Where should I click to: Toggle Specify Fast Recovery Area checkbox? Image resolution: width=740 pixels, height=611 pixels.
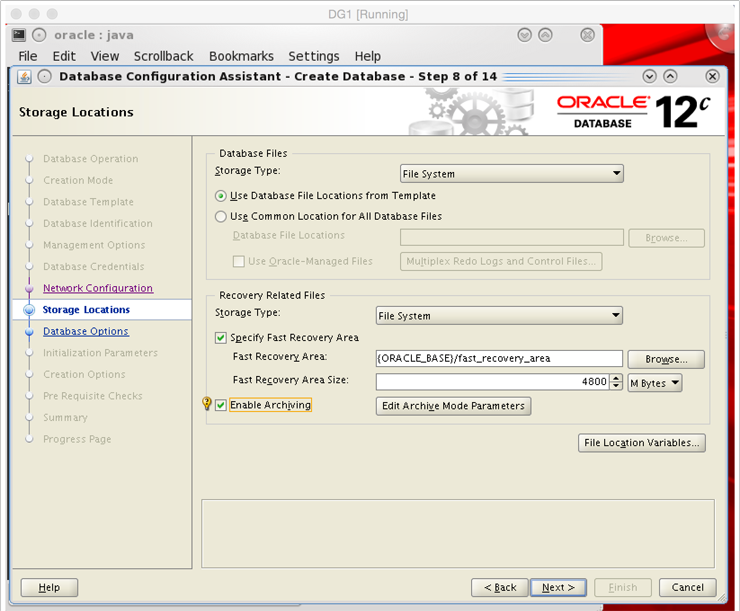[220, 337]
